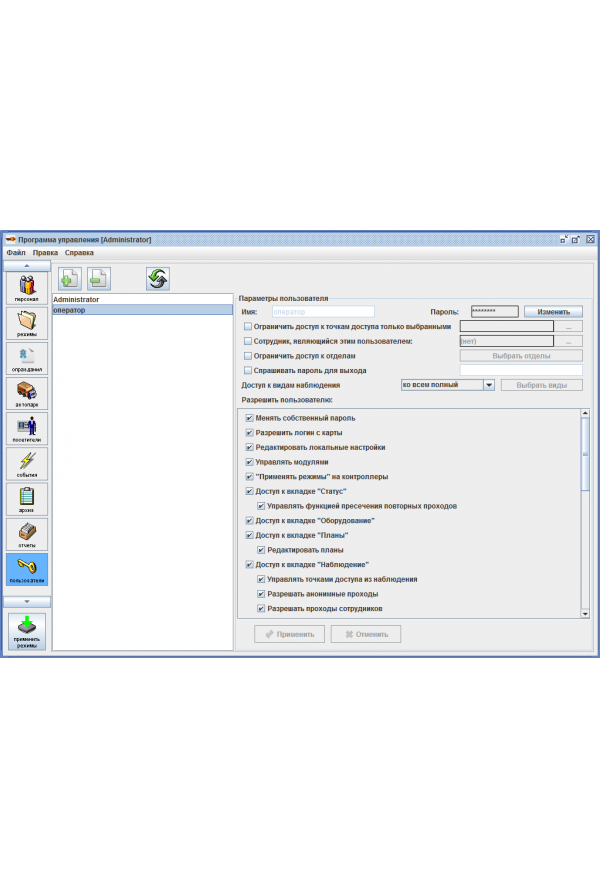This screenshot has height=888, width=600.
Task: Open the события lightning section
Action: click(x=26, y=464)
